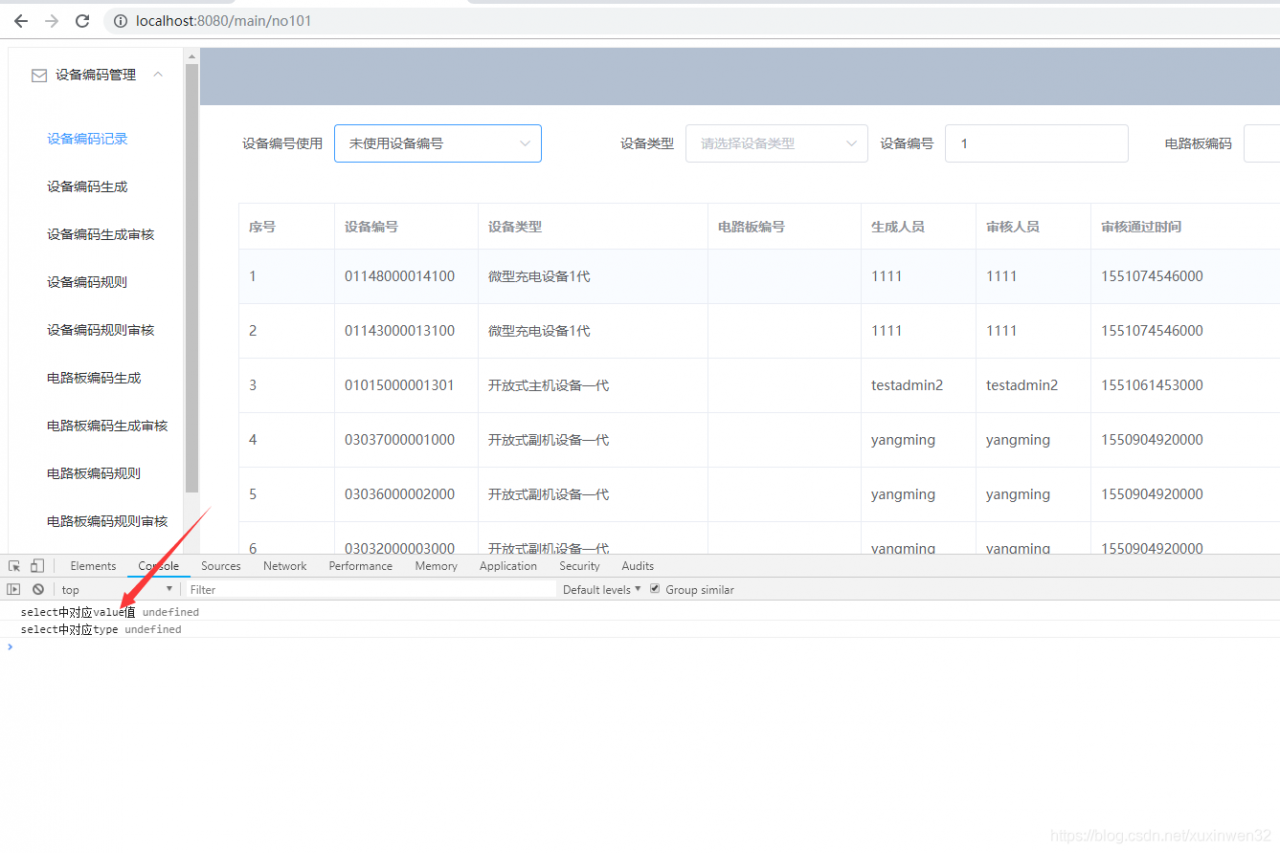
Task: Open the 设备编号使用 dropdown showing 未使用设备编号
Action: tap(438, 143)
